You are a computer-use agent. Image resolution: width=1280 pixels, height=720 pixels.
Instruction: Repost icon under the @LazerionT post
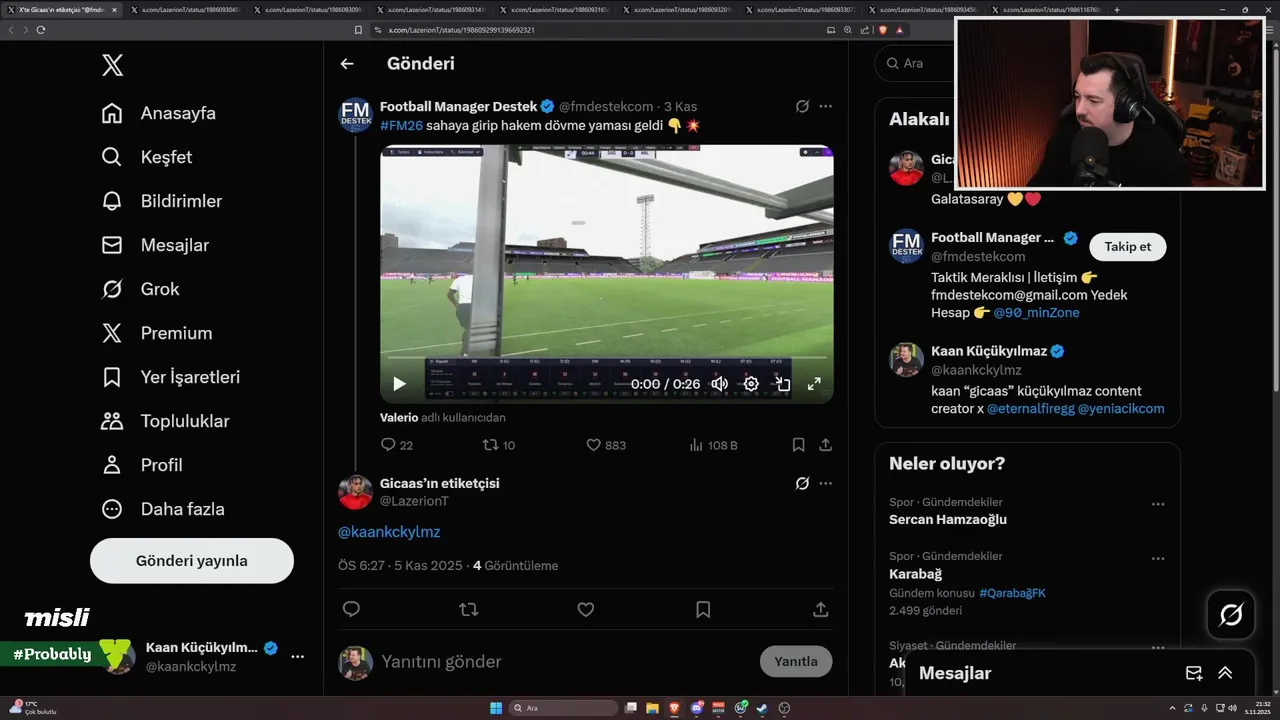click(x=468, y=609)
